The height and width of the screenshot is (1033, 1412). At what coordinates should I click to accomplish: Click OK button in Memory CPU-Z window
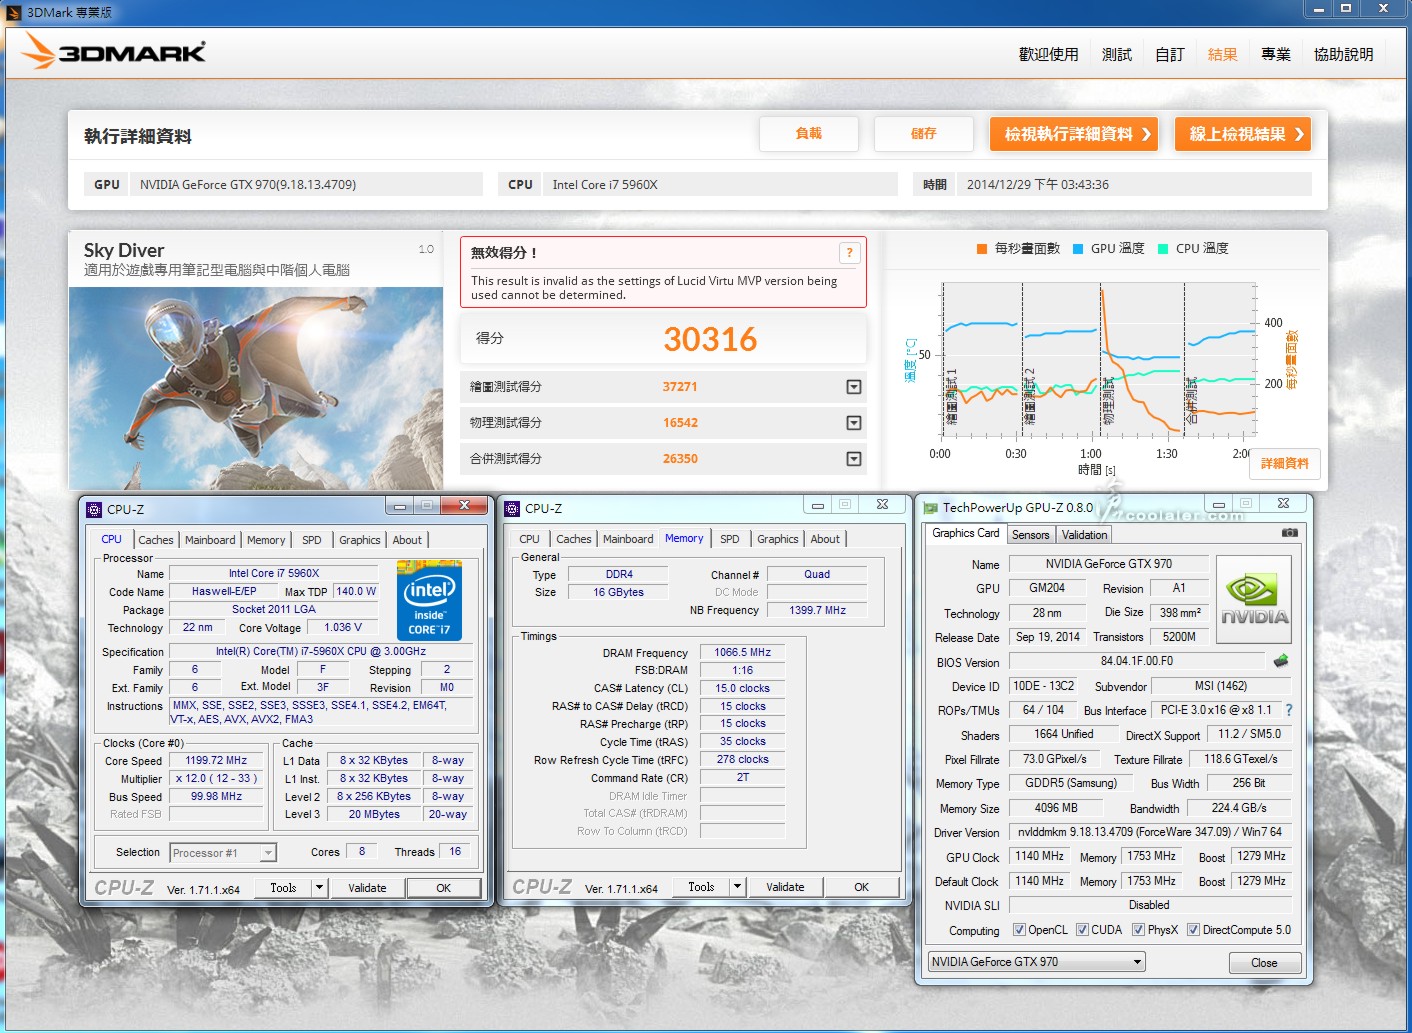click(x=861, y=887)
